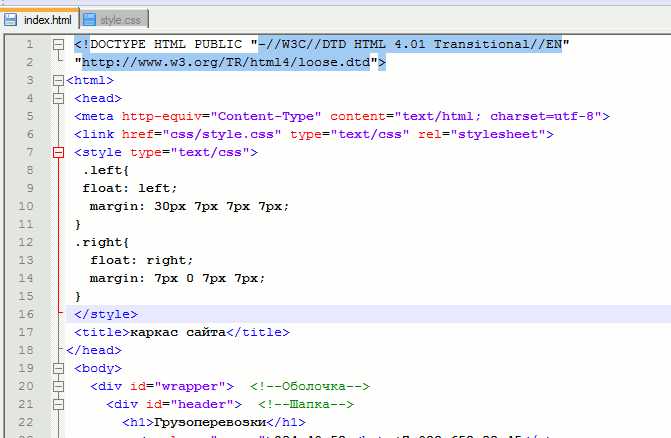The width and height of the screenshot is (671, 438).
Task: Click line number 10 in the margin
Action: pyautogui.click(x=29, y=206)
